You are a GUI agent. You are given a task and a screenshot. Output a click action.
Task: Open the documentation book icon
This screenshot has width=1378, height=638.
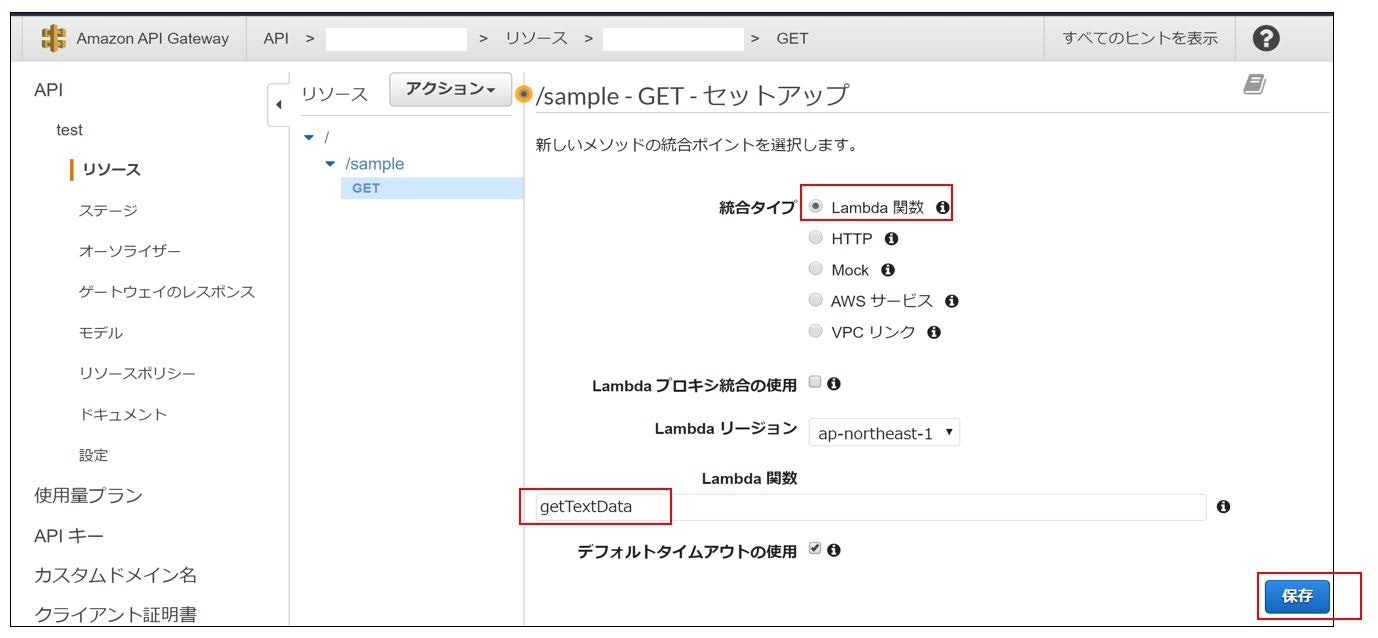pyautogui.click(x=1254, y=86)
